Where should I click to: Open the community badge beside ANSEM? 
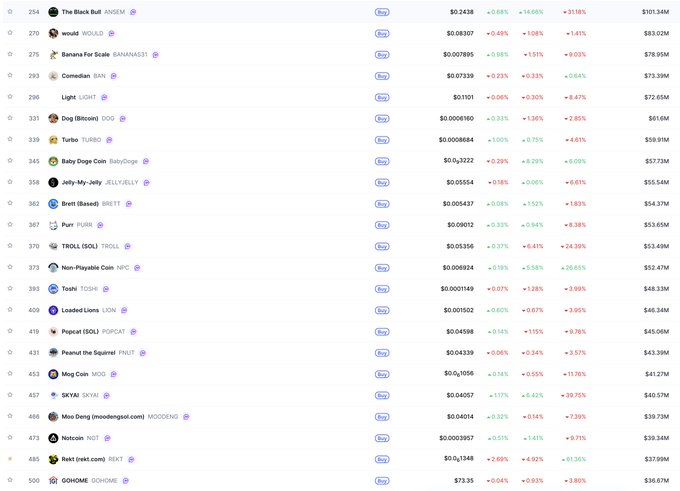coord(133,12)
